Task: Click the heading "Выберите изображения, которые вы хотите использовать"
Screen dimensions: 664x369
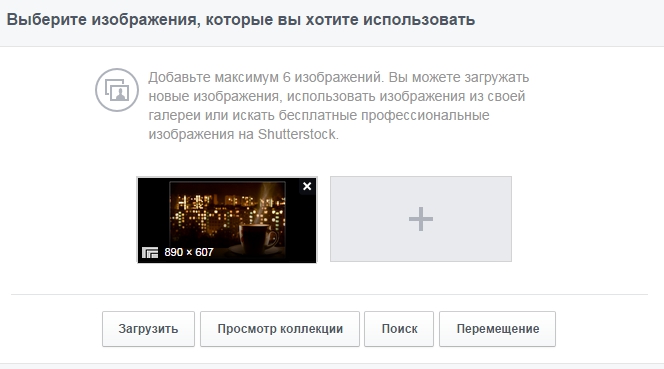Action: coord(241,20)
